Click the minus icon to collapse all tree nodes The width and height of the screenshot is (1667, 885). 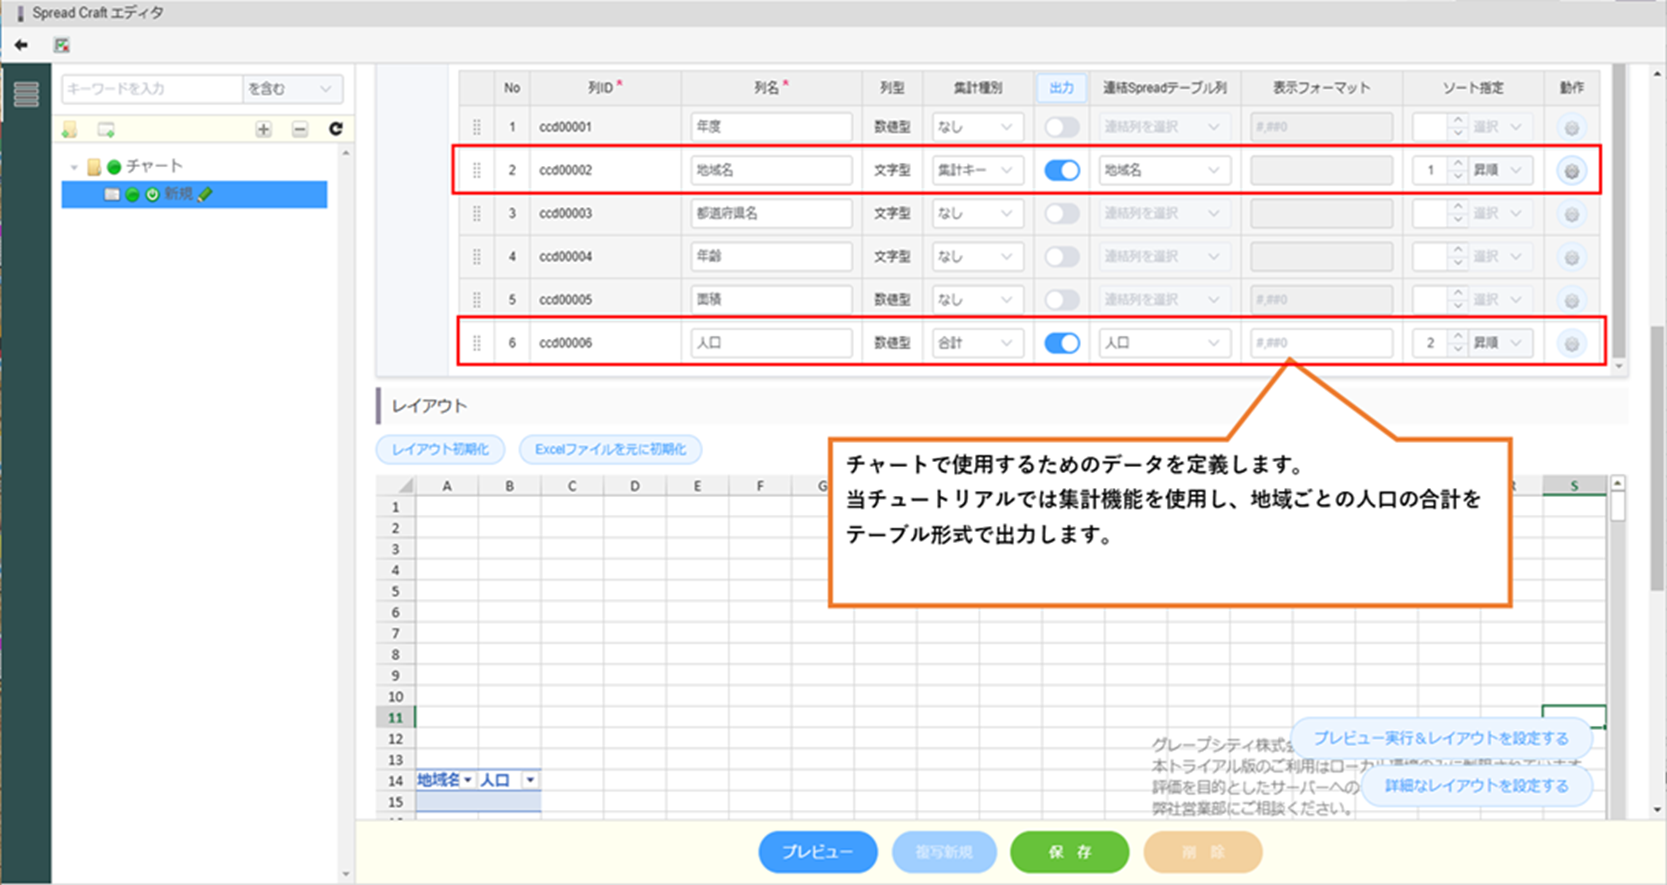pos(300,129)
